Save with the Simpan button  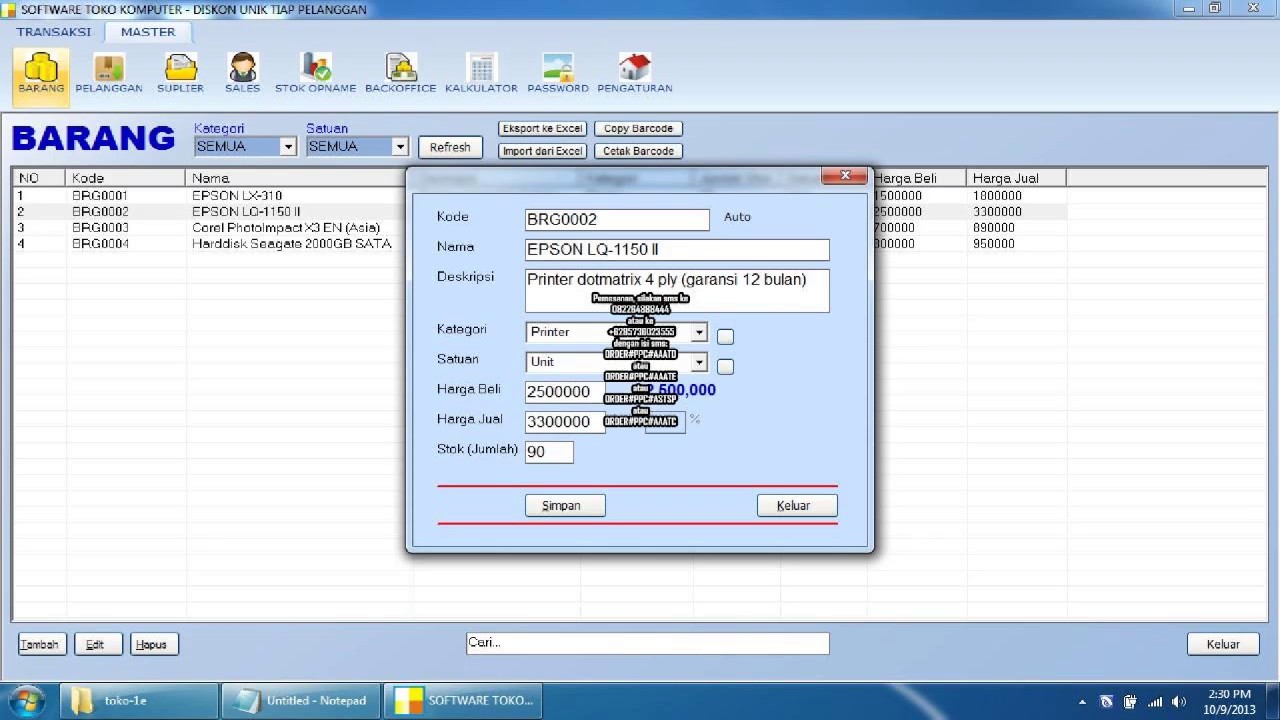tap(566, 505)
